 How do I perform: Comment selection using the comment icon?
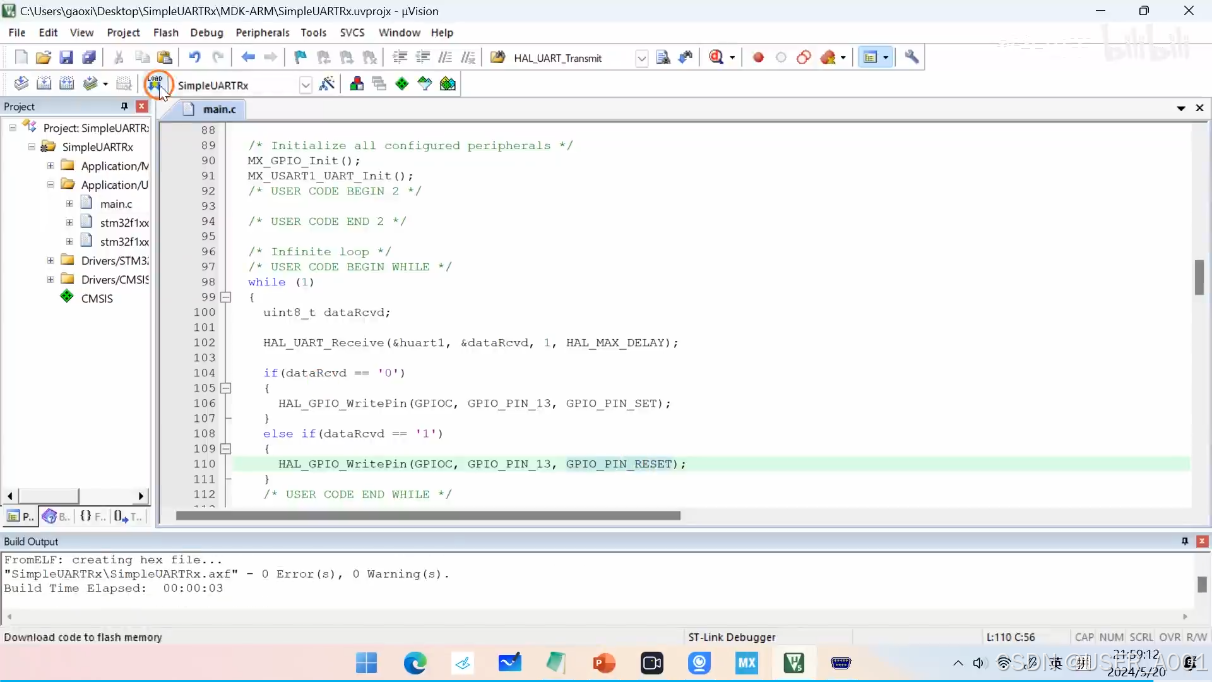[x=445, y=58]
